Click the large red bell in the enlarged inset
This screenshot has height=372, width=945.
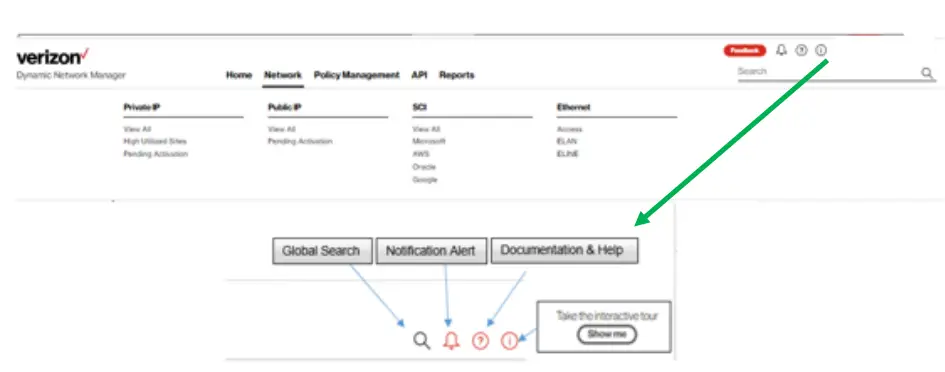[451, 341]
